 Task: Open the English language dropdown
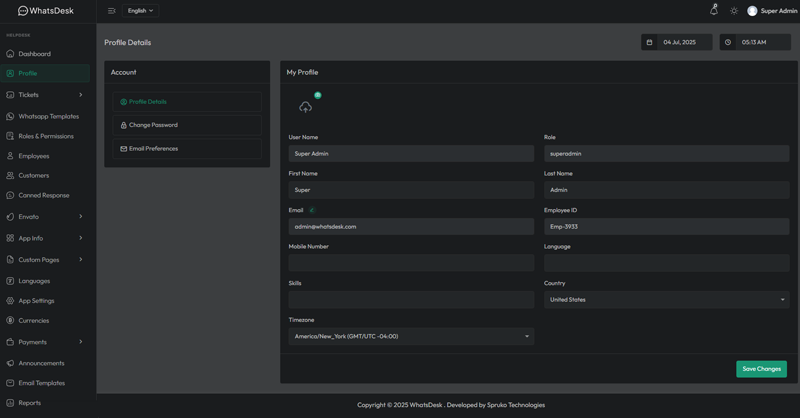pyautogui.click(x=140, y=11)
